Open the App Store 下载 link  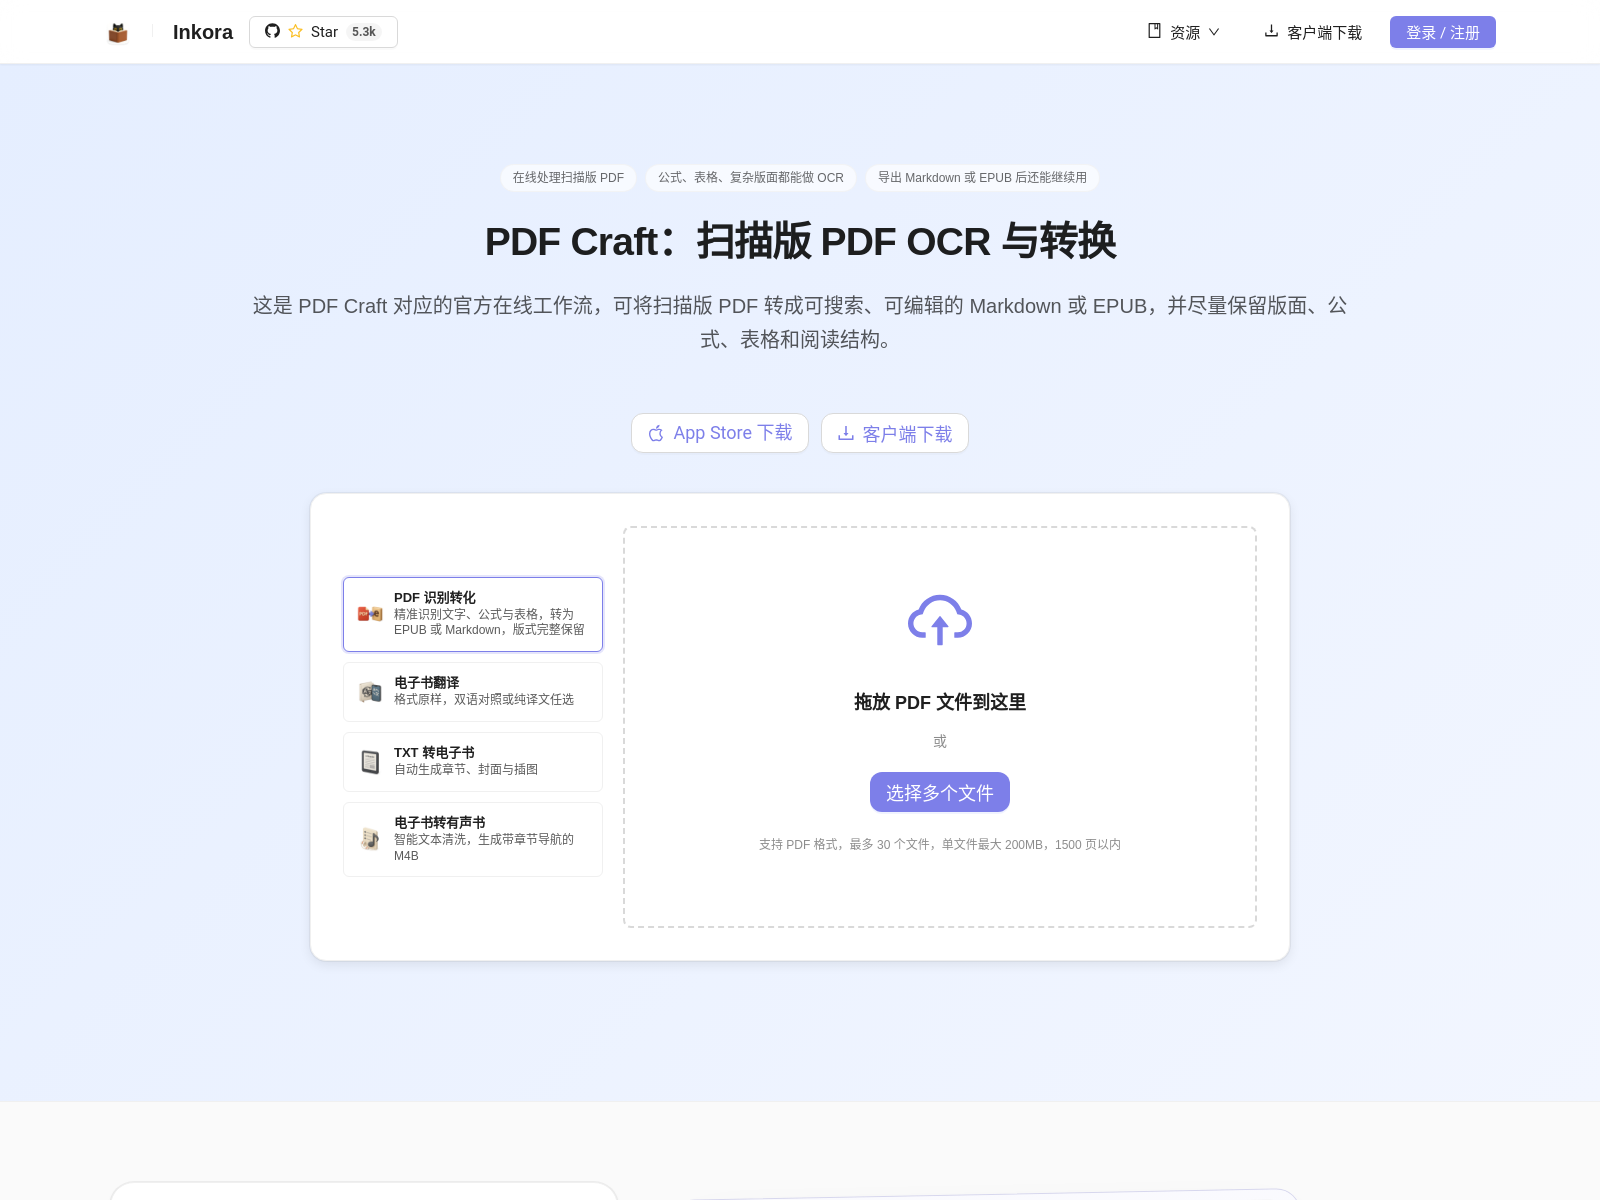coord(720,433)
